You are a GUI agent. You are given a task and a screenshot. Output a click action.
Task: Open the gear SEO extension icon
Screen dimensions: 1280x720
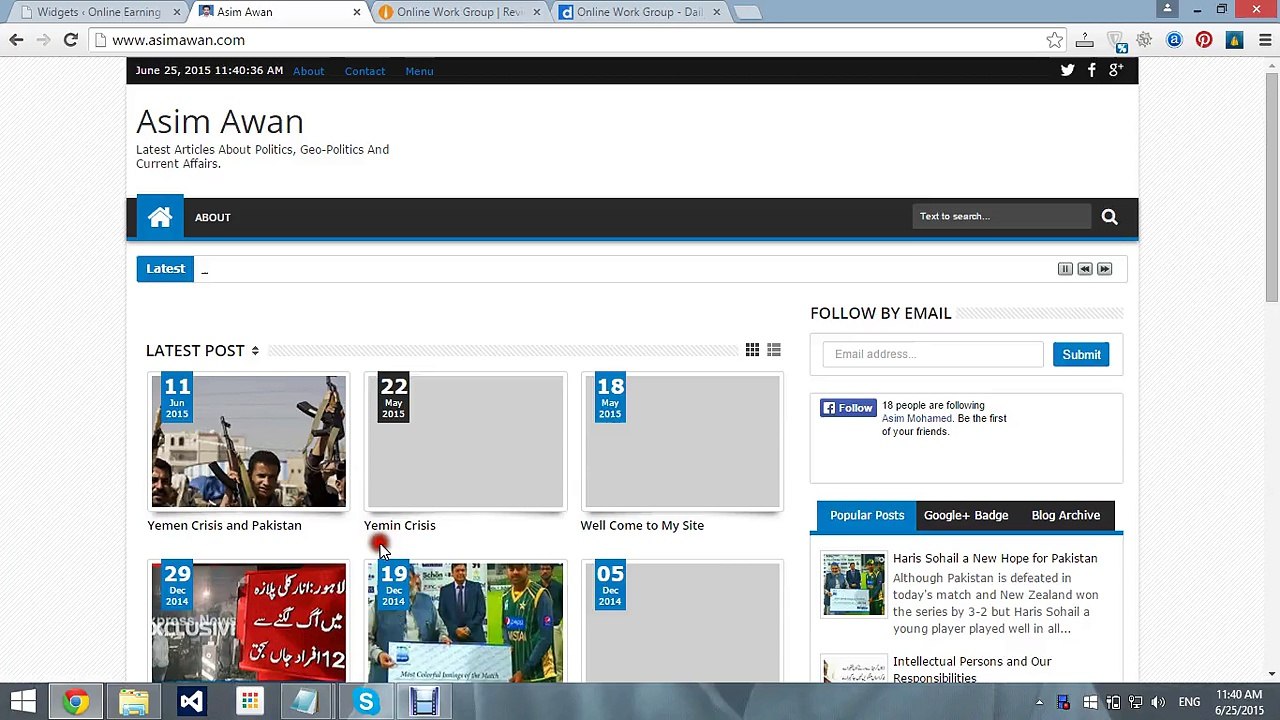coord(1144,40)
